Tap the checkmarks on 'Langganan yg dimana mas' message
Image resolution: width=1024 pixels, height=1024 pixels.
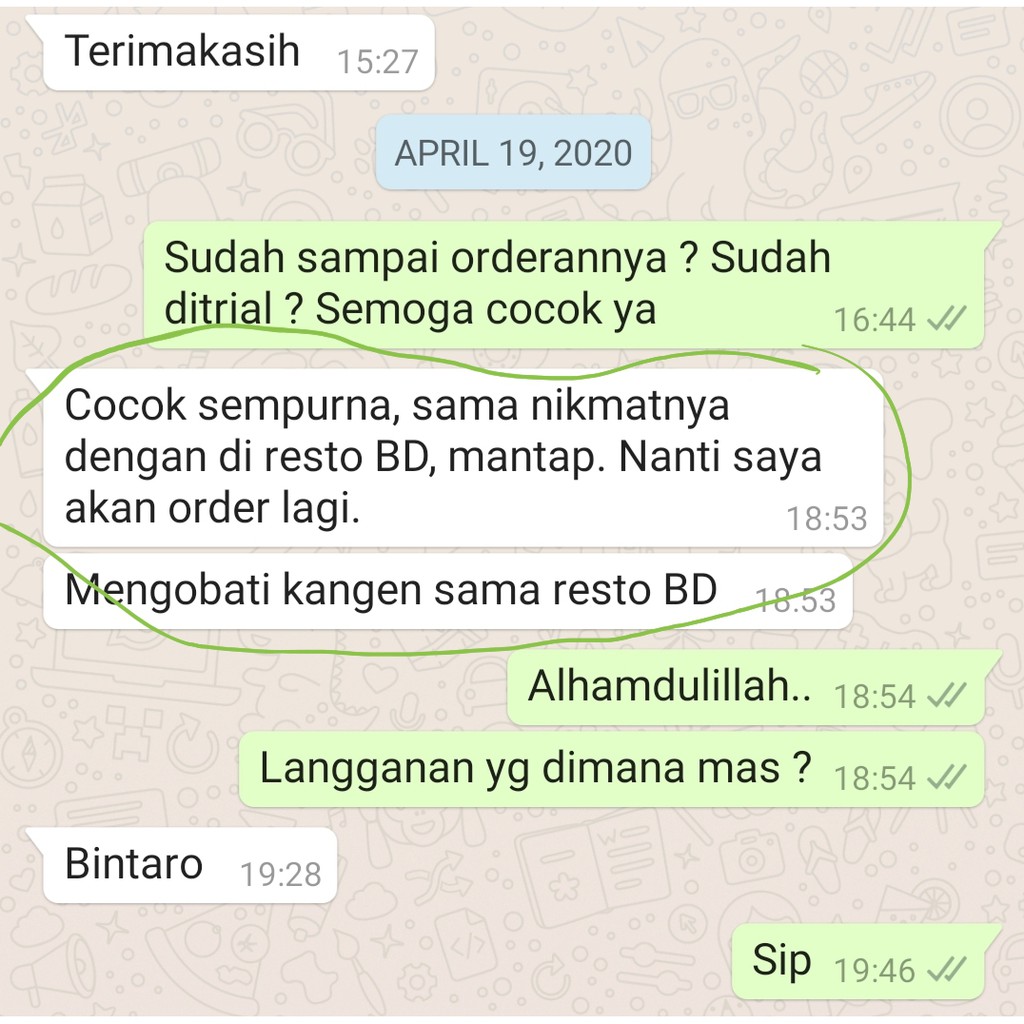(x=946, y=777)
